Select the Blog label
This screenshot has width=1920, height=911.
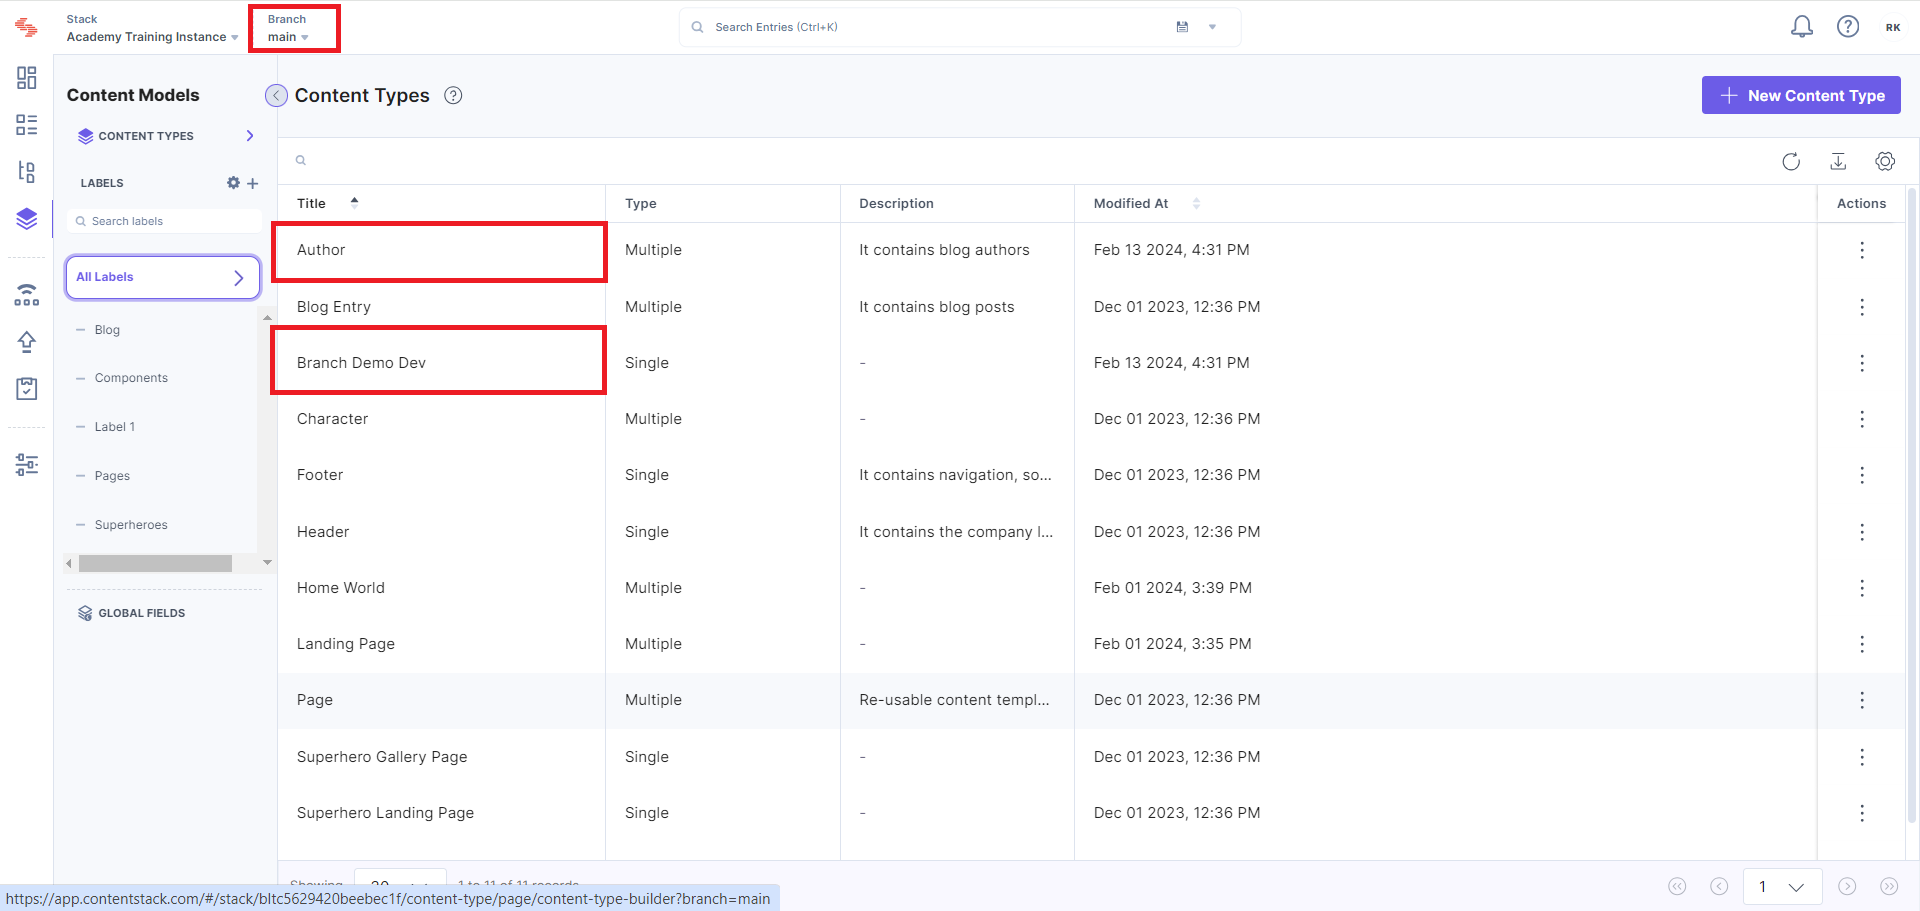(x=107, y=330)
